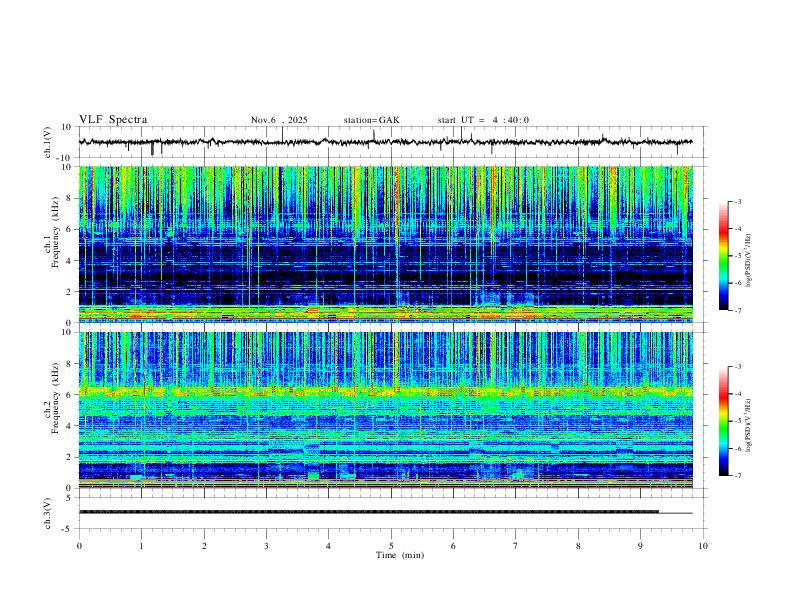Click the ch.1 spectrogram colorbar
The height and width of the screenshot is (612, 792).
click(x=723, y=256)
